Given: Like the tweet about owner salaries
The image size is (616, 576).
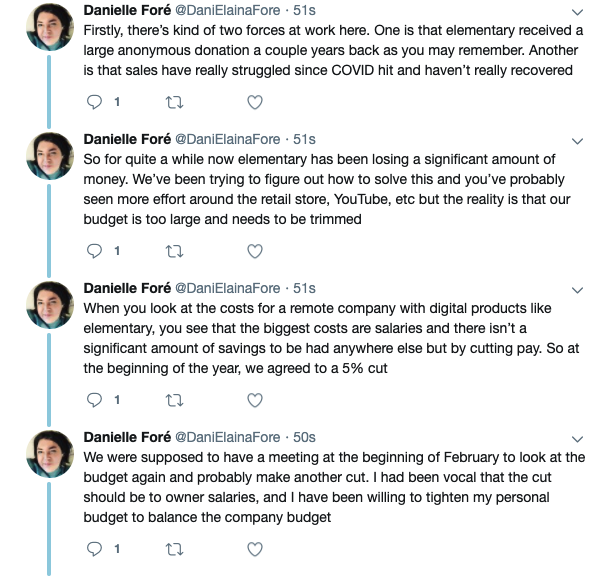Looking at the screenshot, I should coord(255,549).
